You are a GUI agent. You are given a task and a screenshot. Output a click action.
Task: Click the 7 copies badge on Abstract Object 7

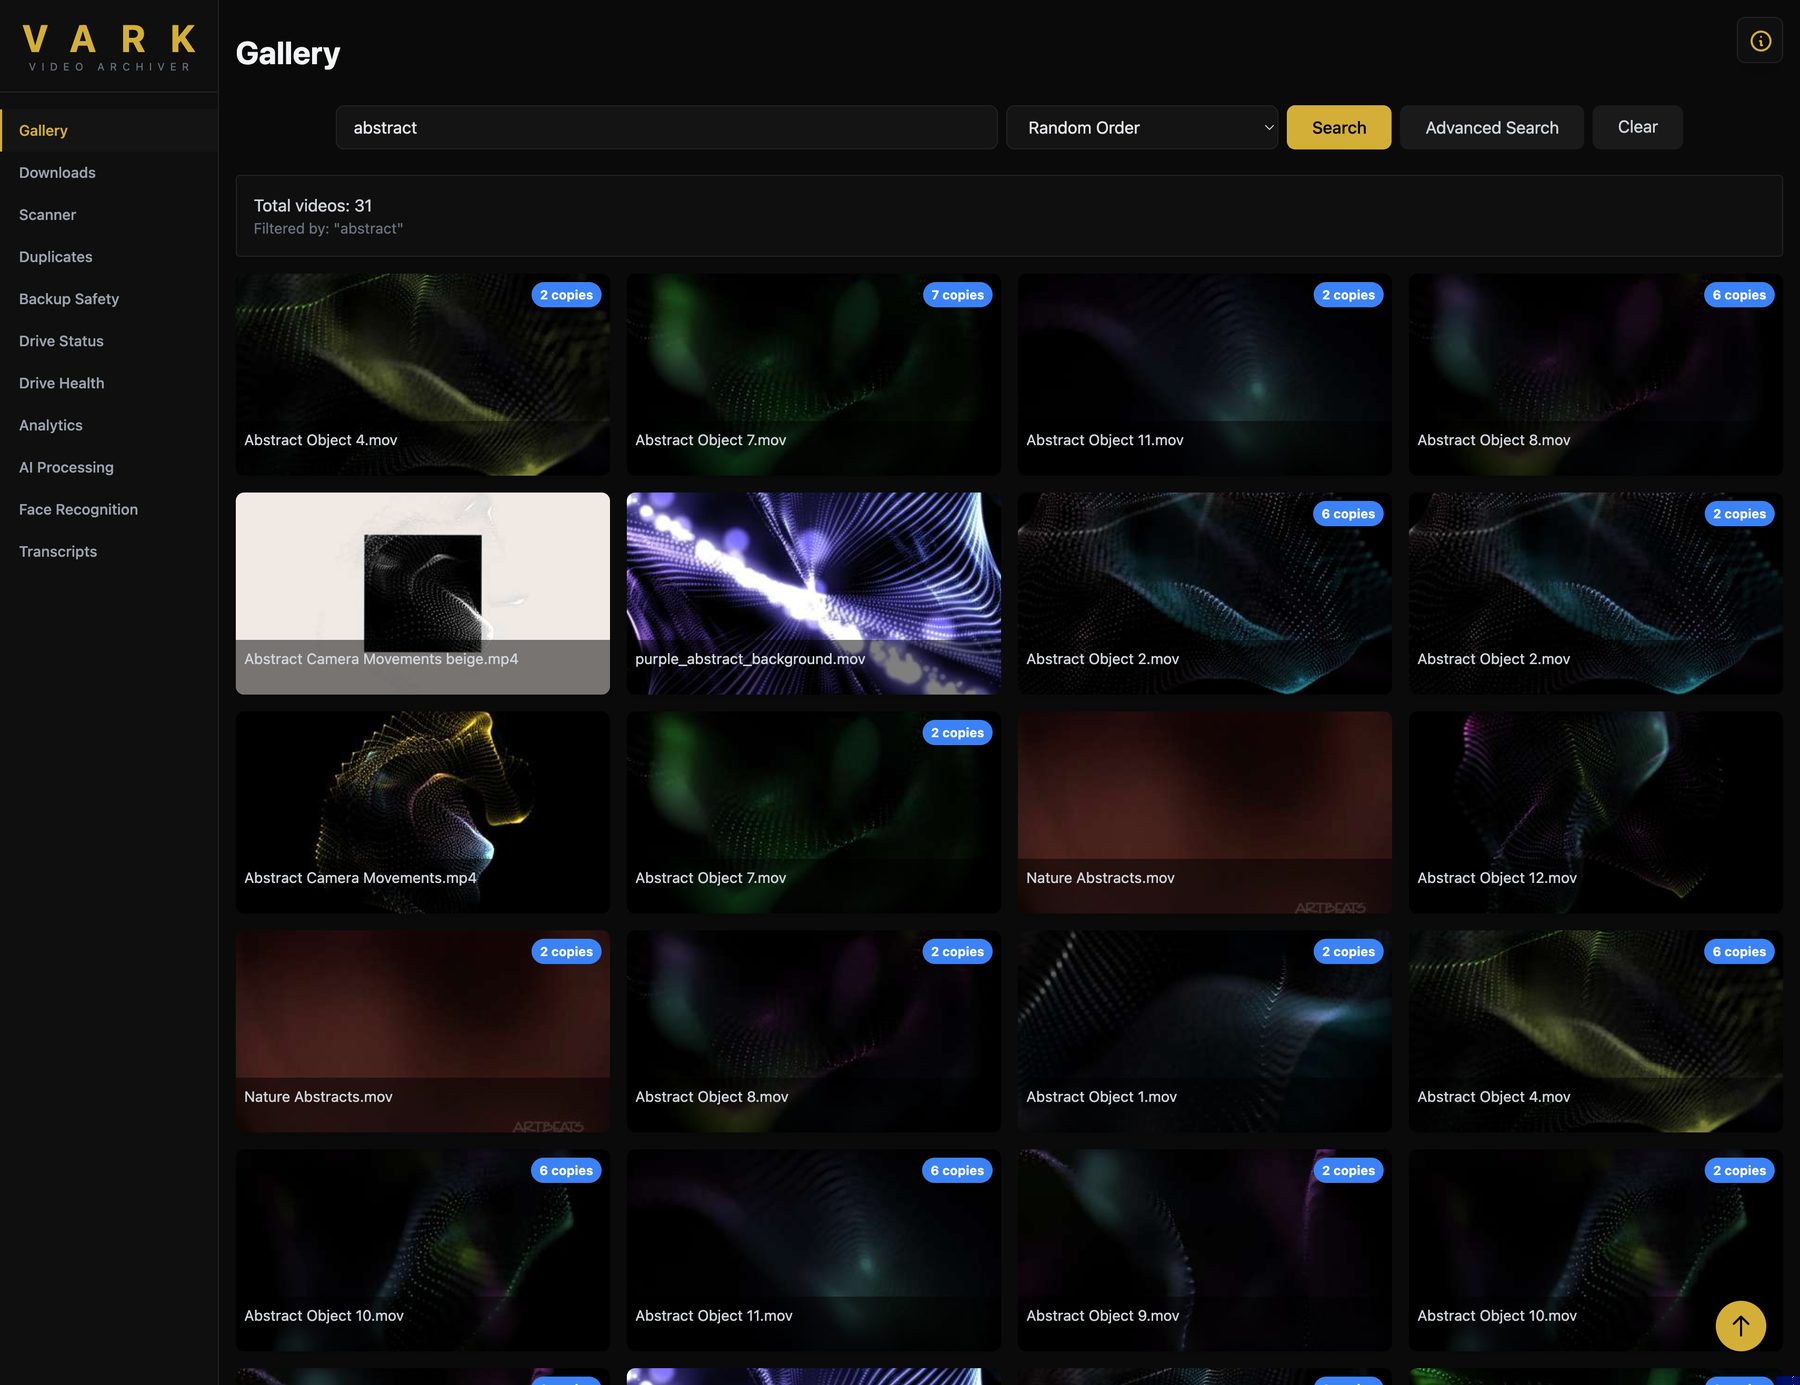pos(957,295)
